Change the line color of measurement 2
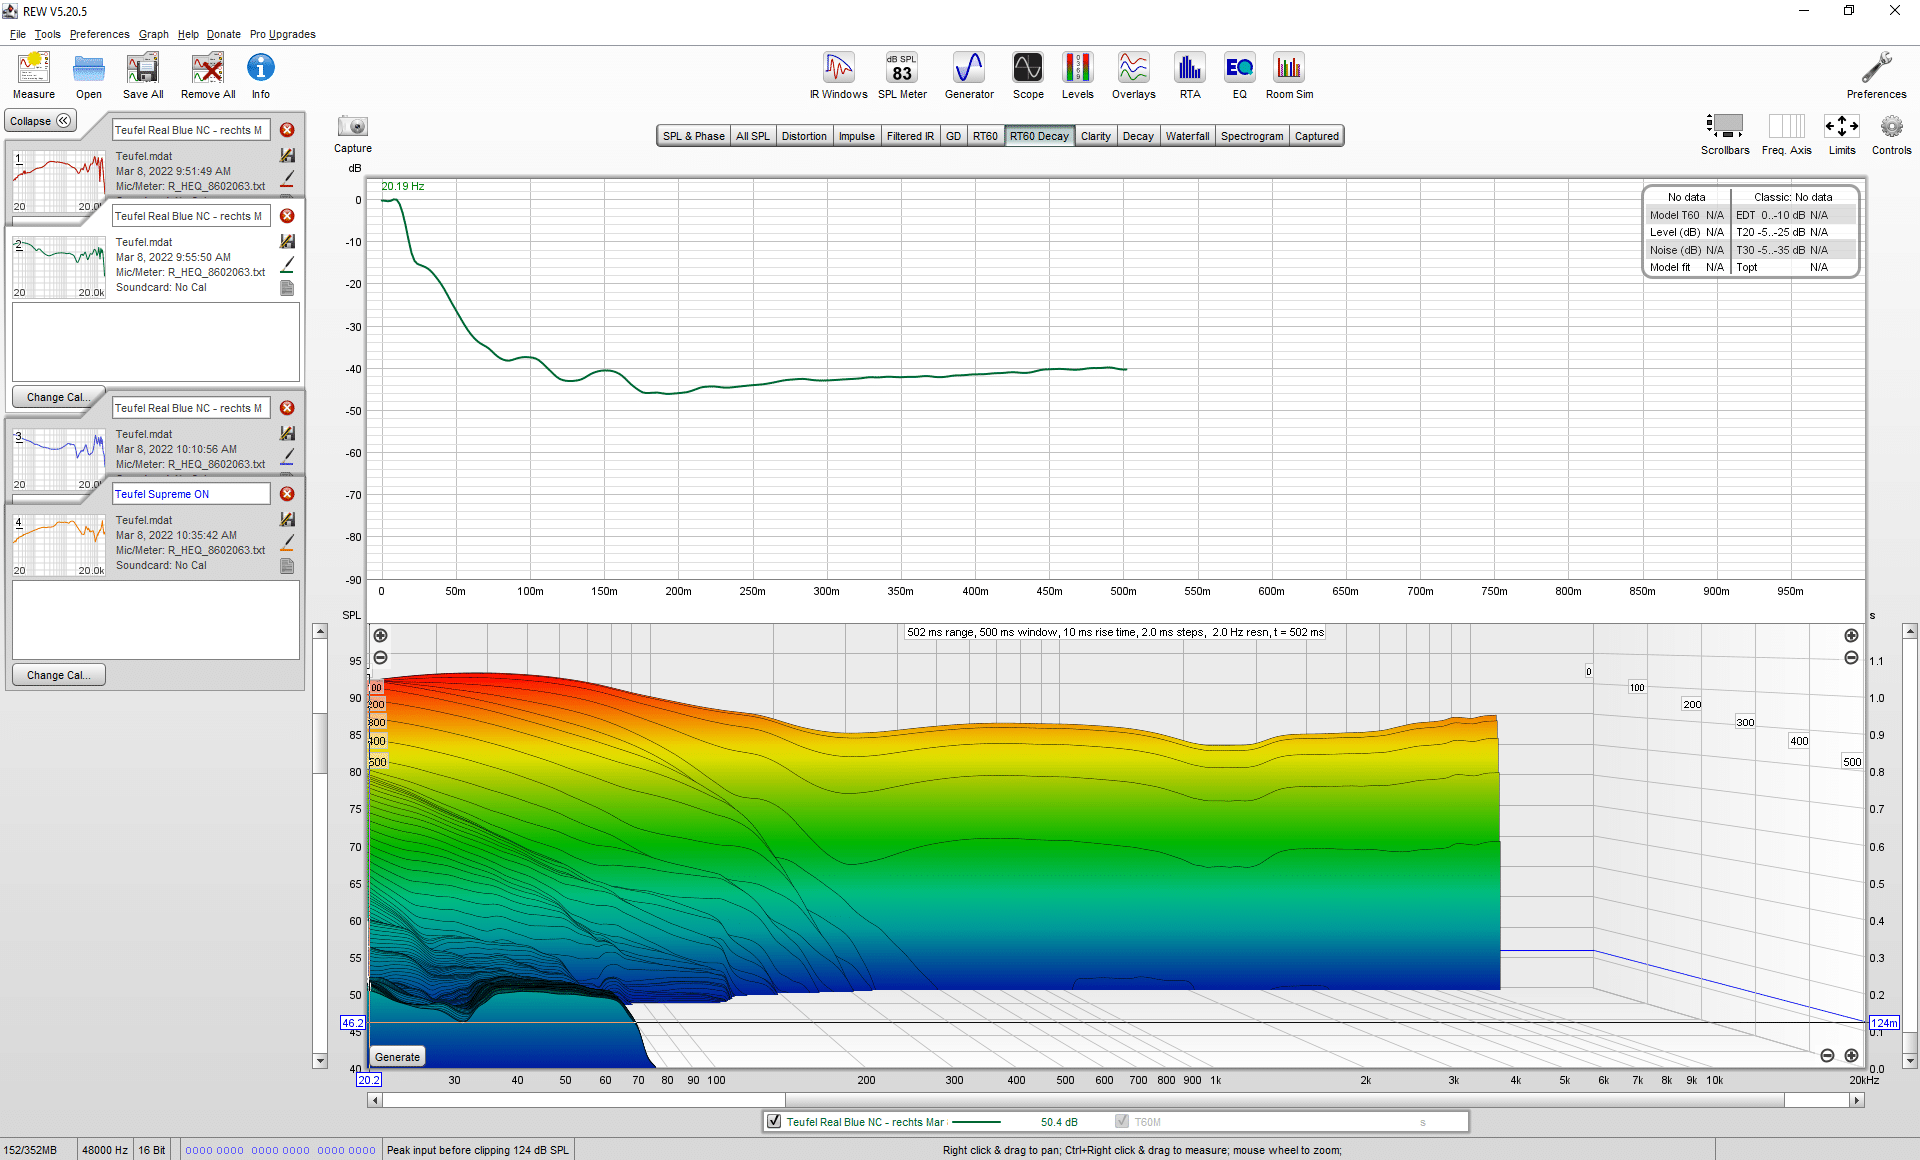Screen dimensions: 1920x1160 click(x=287, y=264)
